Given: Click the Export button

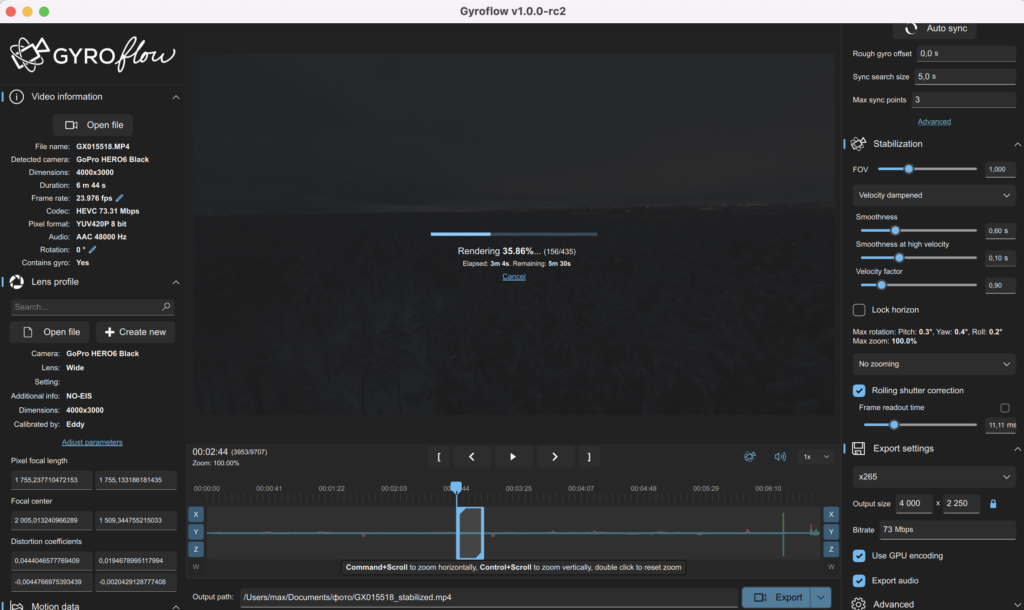Looking at the screenshot, I should (x=777, y=597).
